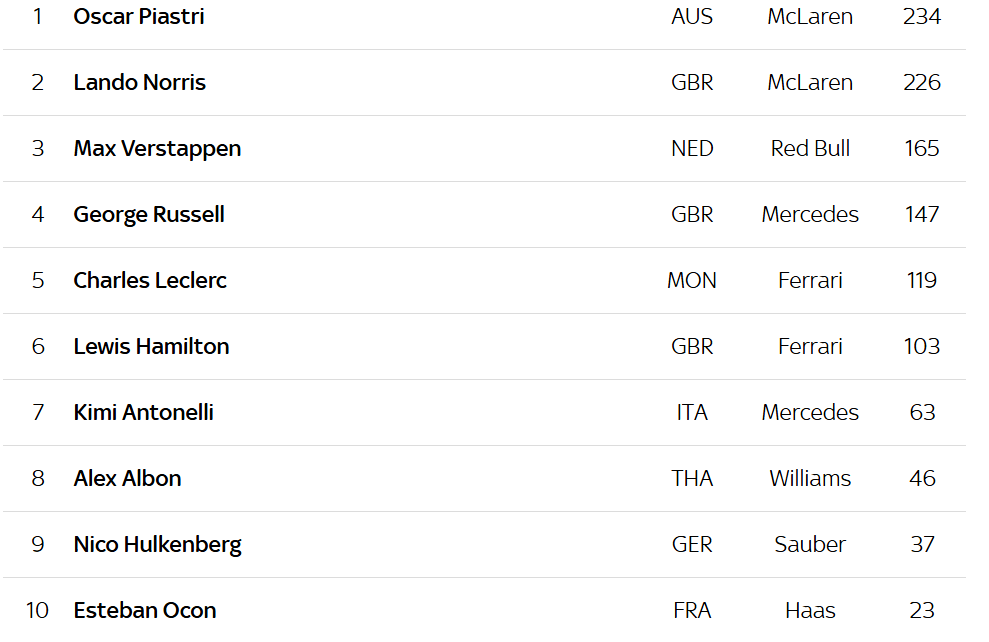Select the Haas team name
Screen dimensions: 989x642
point(810,611)
